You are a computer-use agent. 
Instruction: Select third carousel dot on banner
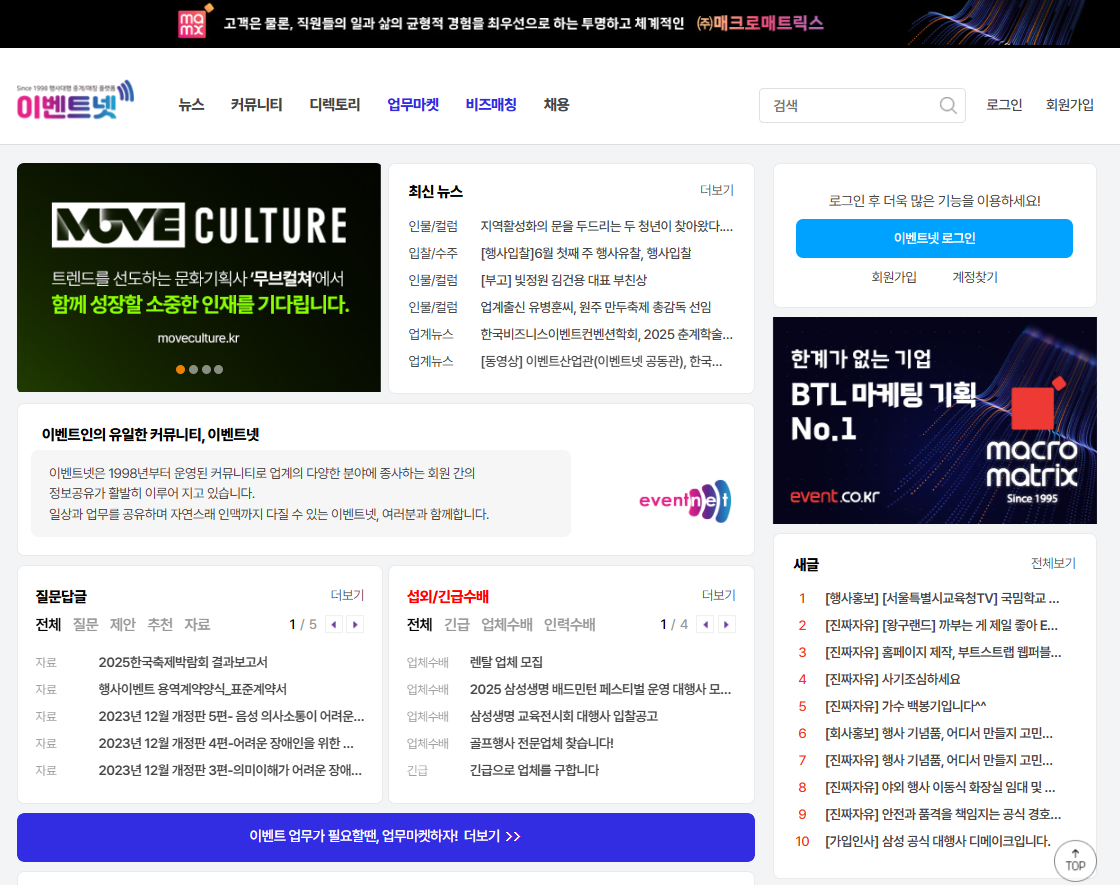coord(206,369)
